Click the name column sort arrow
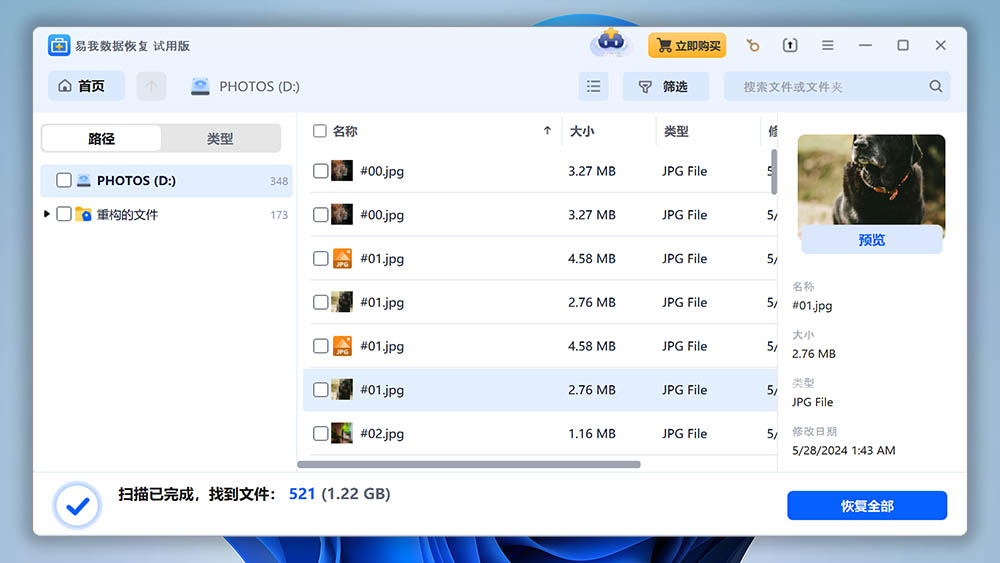The image size is (1000, 563). [547, 131]
